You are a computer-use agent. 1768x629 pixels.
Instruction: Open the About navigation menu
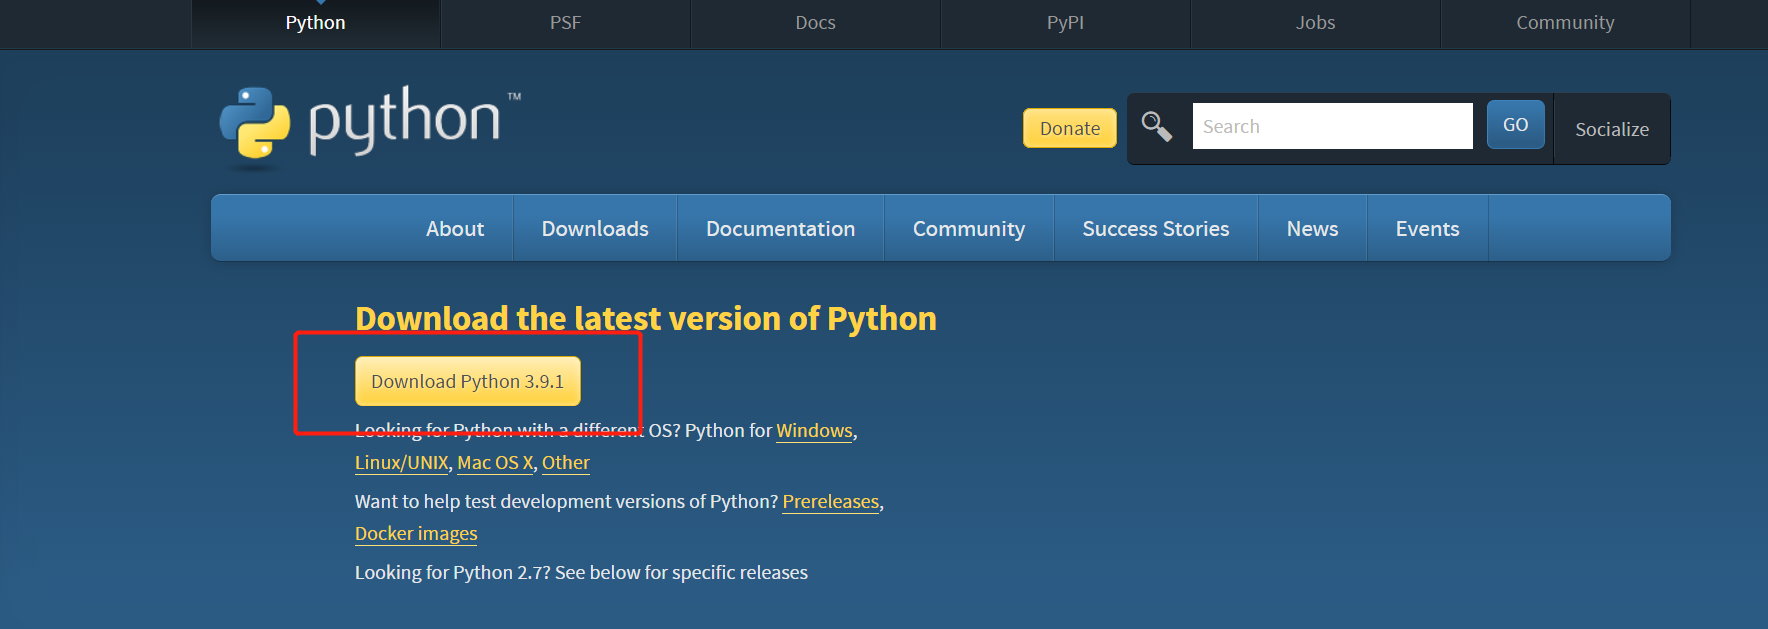pos(455,228)
